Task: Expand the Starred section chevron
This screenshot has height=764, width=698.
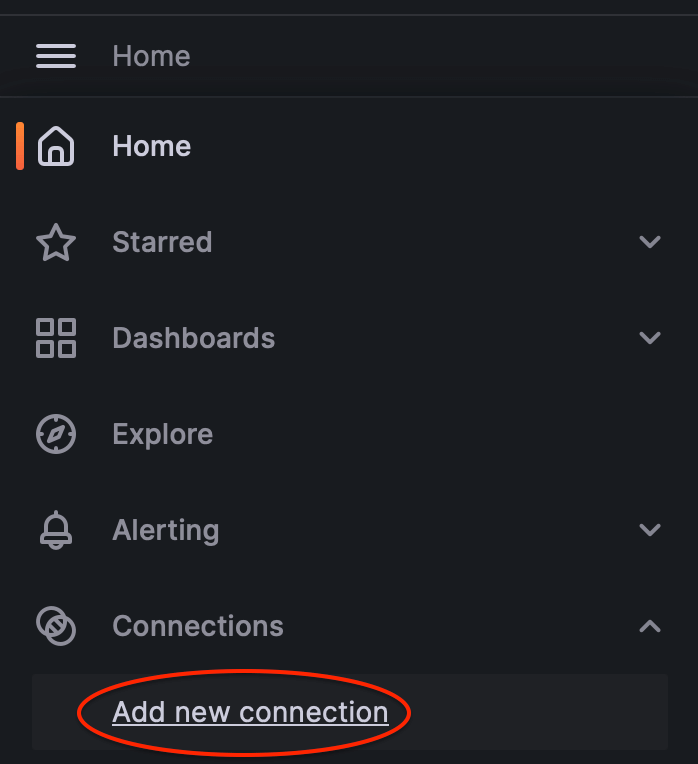Action: click(x=650, y=242)
